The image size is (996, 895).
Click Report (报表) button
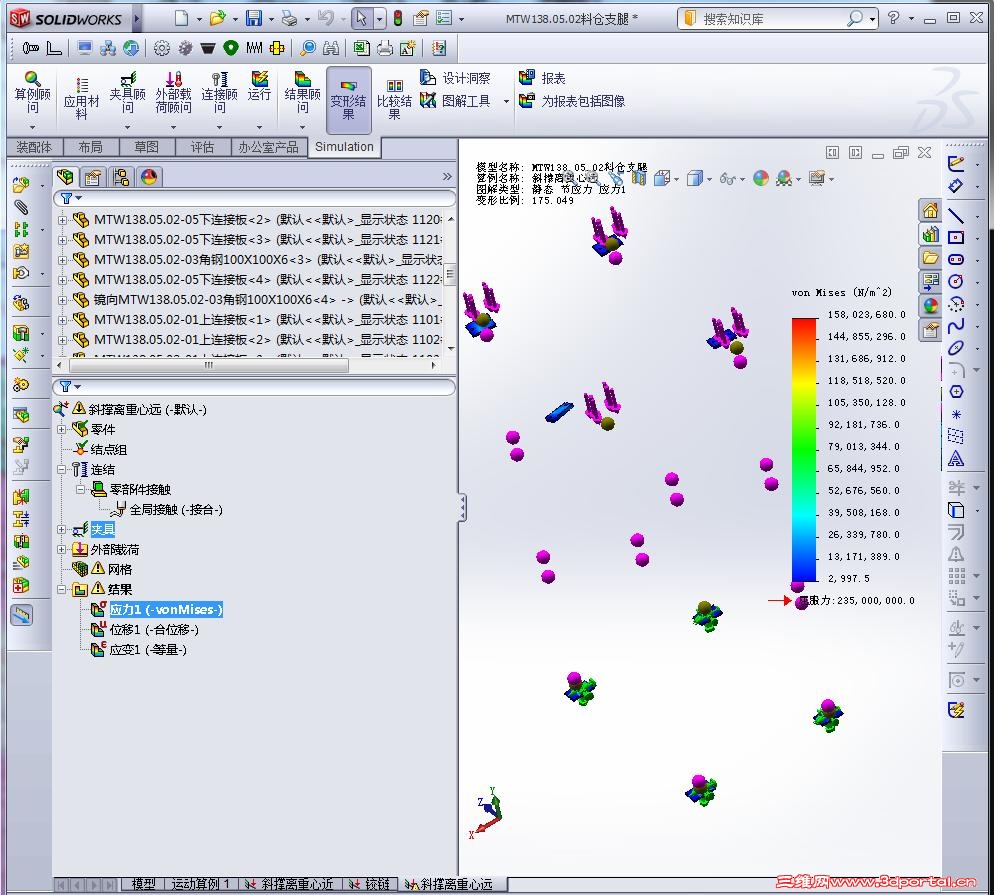[x=542, y=77]
